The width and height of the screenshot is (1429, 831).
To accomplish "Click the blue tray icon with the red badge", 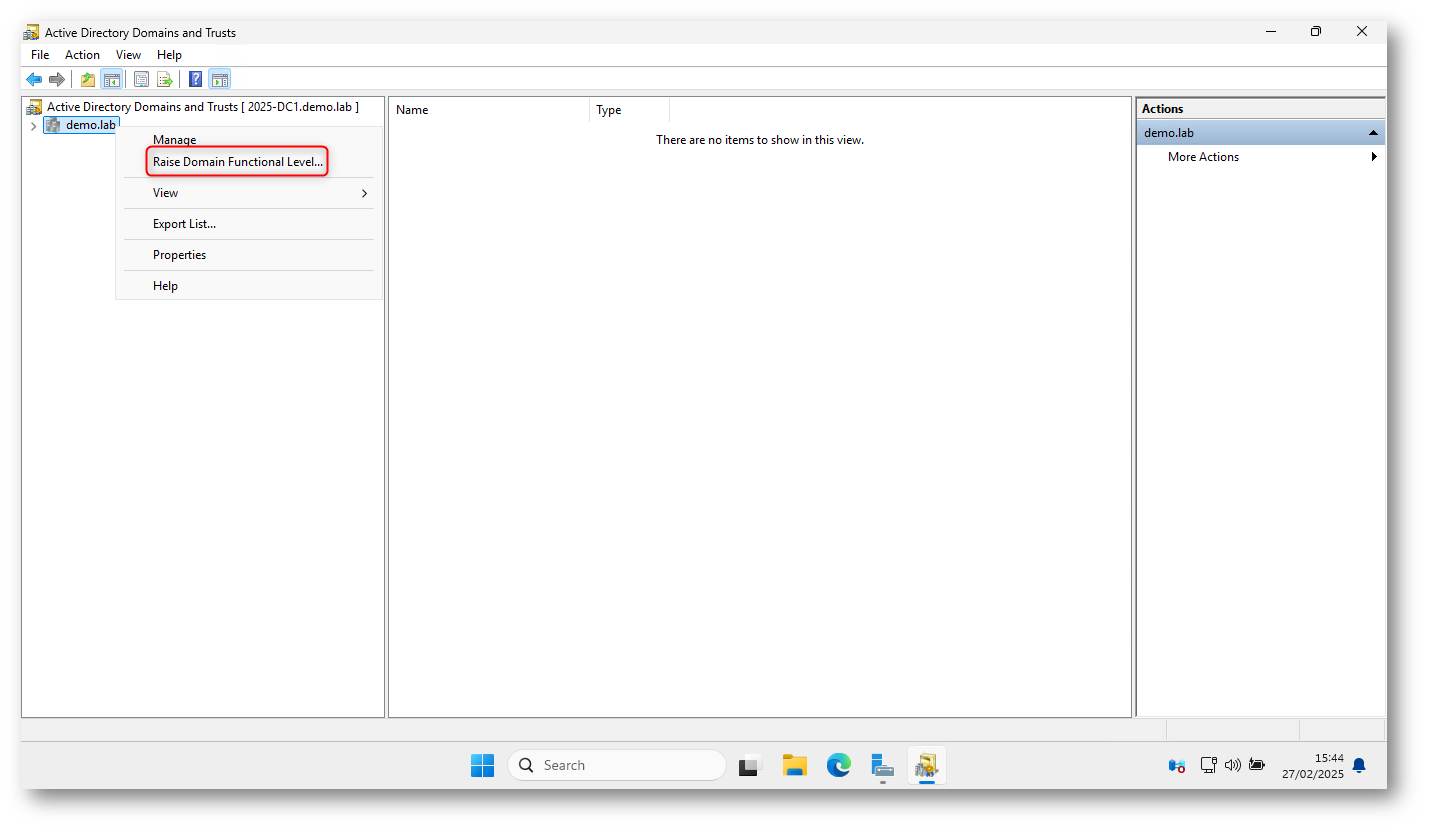I will pyautogui.click(x=1177, y=765).
